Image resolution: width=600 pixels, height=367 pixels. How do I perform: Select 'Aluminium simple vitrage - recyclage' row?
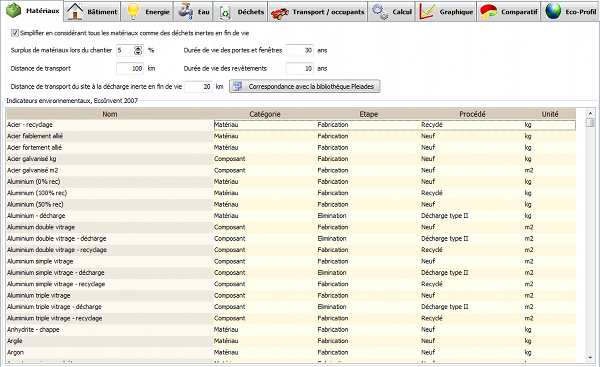(x=291, y=284)
